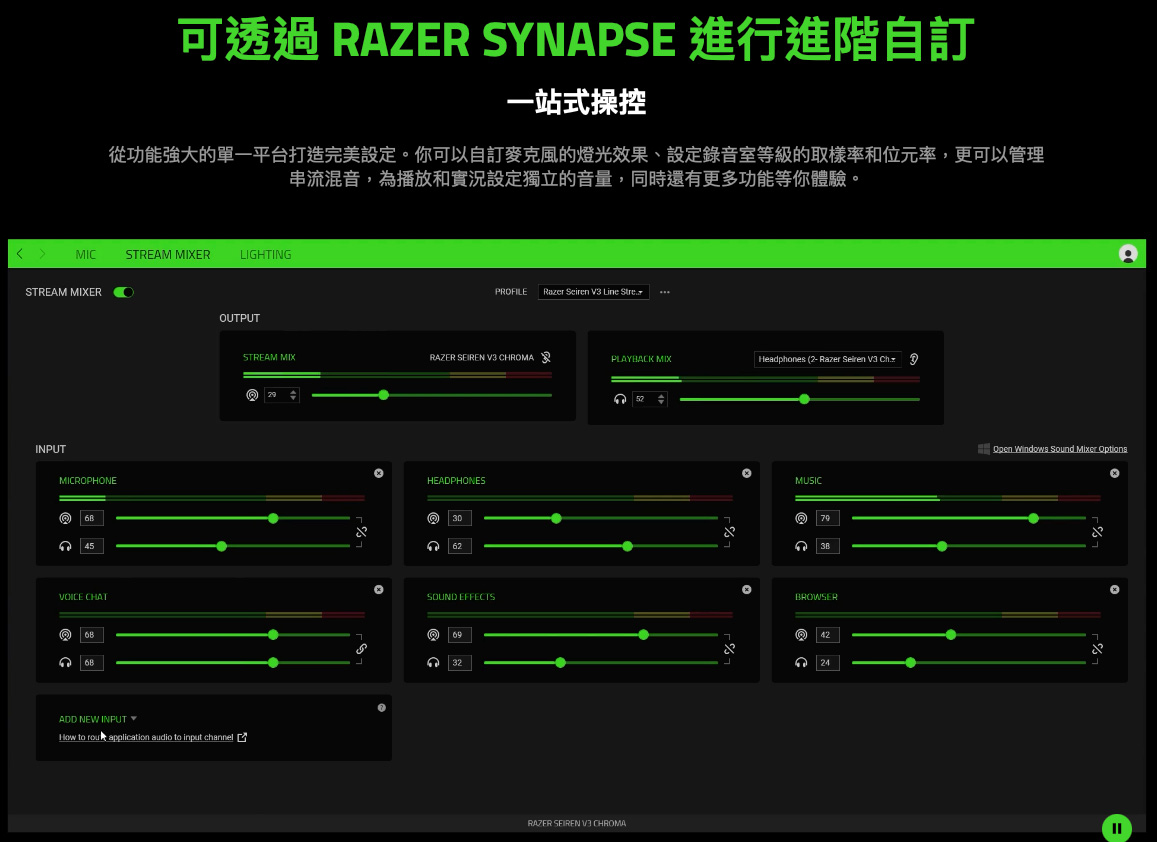Click Voice Chat stream broadcast icon

click(66, 635)
